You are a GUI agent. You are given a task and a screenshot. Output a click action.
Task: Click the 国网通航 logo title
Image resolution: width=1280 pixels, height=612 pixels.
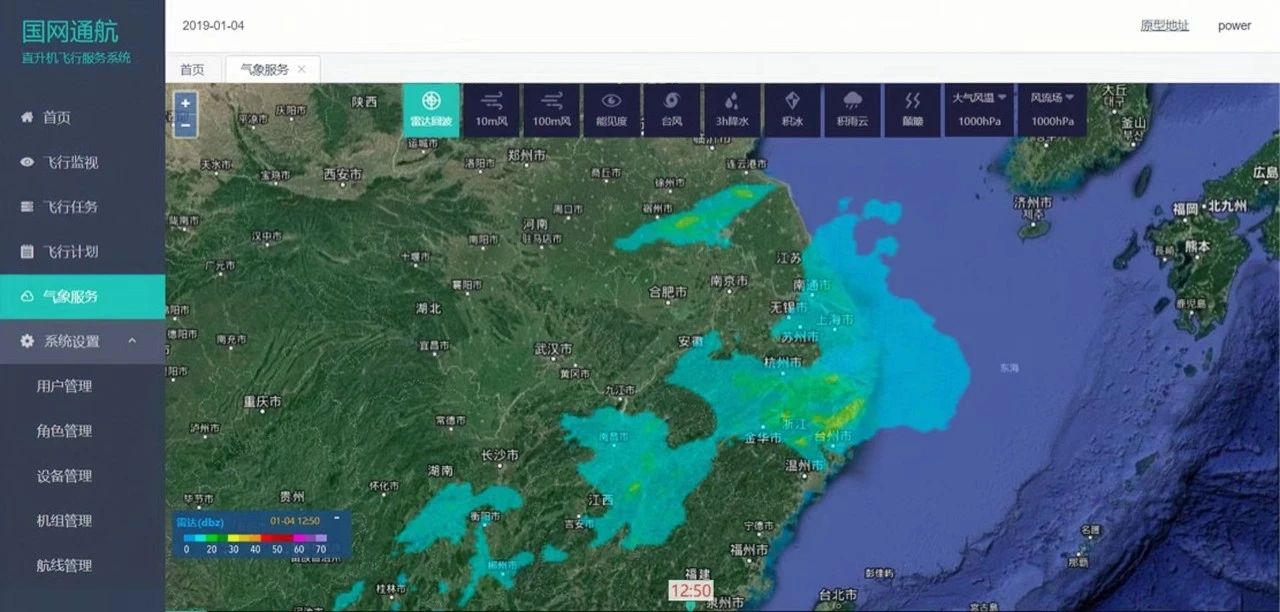[70, 31]
